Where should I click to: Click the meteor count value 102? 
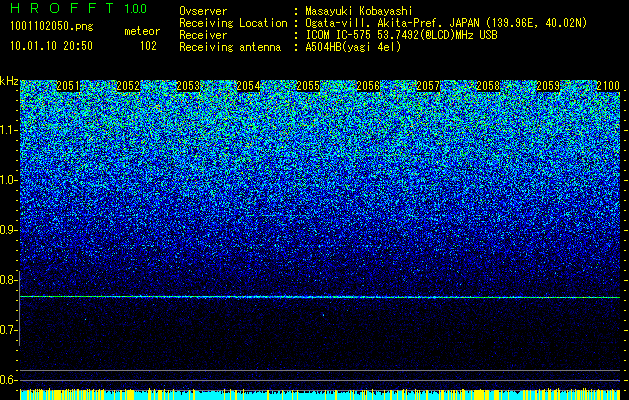(x=148, y=46)
